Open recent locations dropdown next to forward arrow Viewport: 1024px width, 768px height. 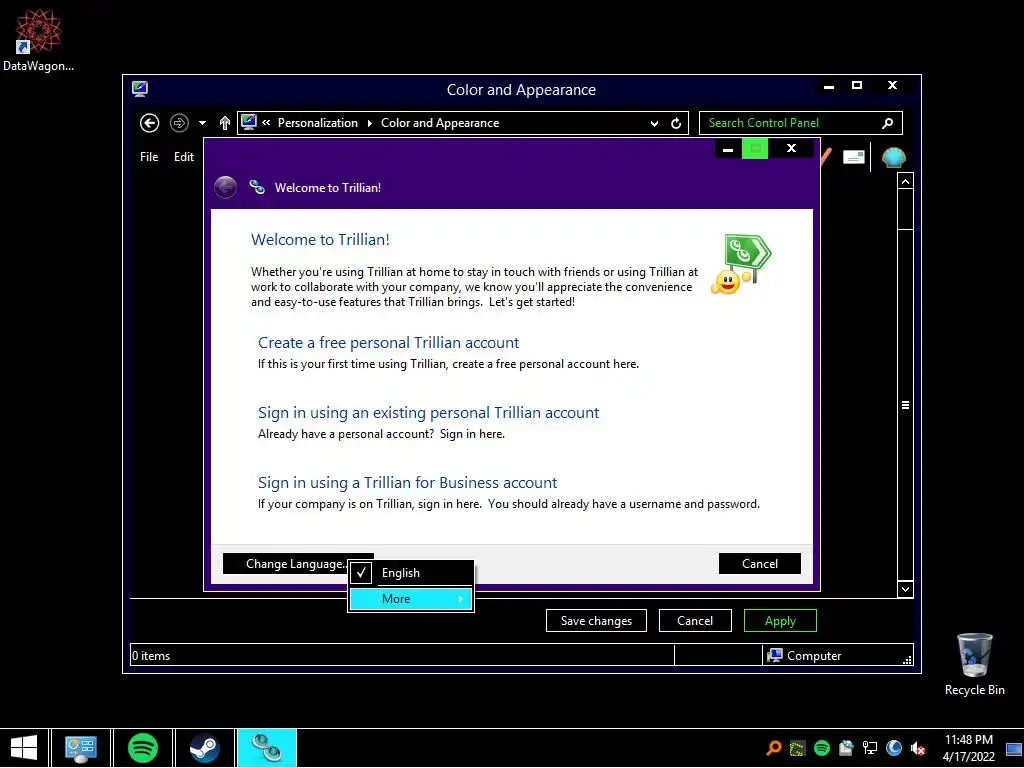coord(202,123)
